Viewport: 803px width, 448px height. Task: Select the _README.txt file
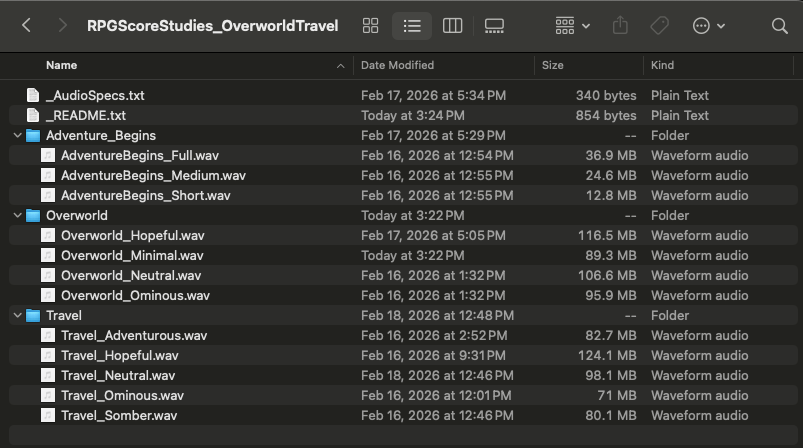(85, 115)
